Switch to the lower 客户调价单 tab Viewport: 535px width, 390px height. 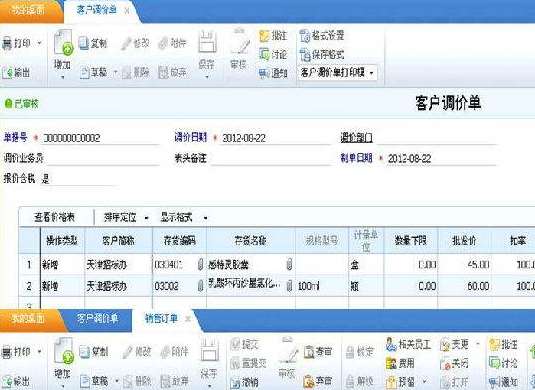[97, 319]
